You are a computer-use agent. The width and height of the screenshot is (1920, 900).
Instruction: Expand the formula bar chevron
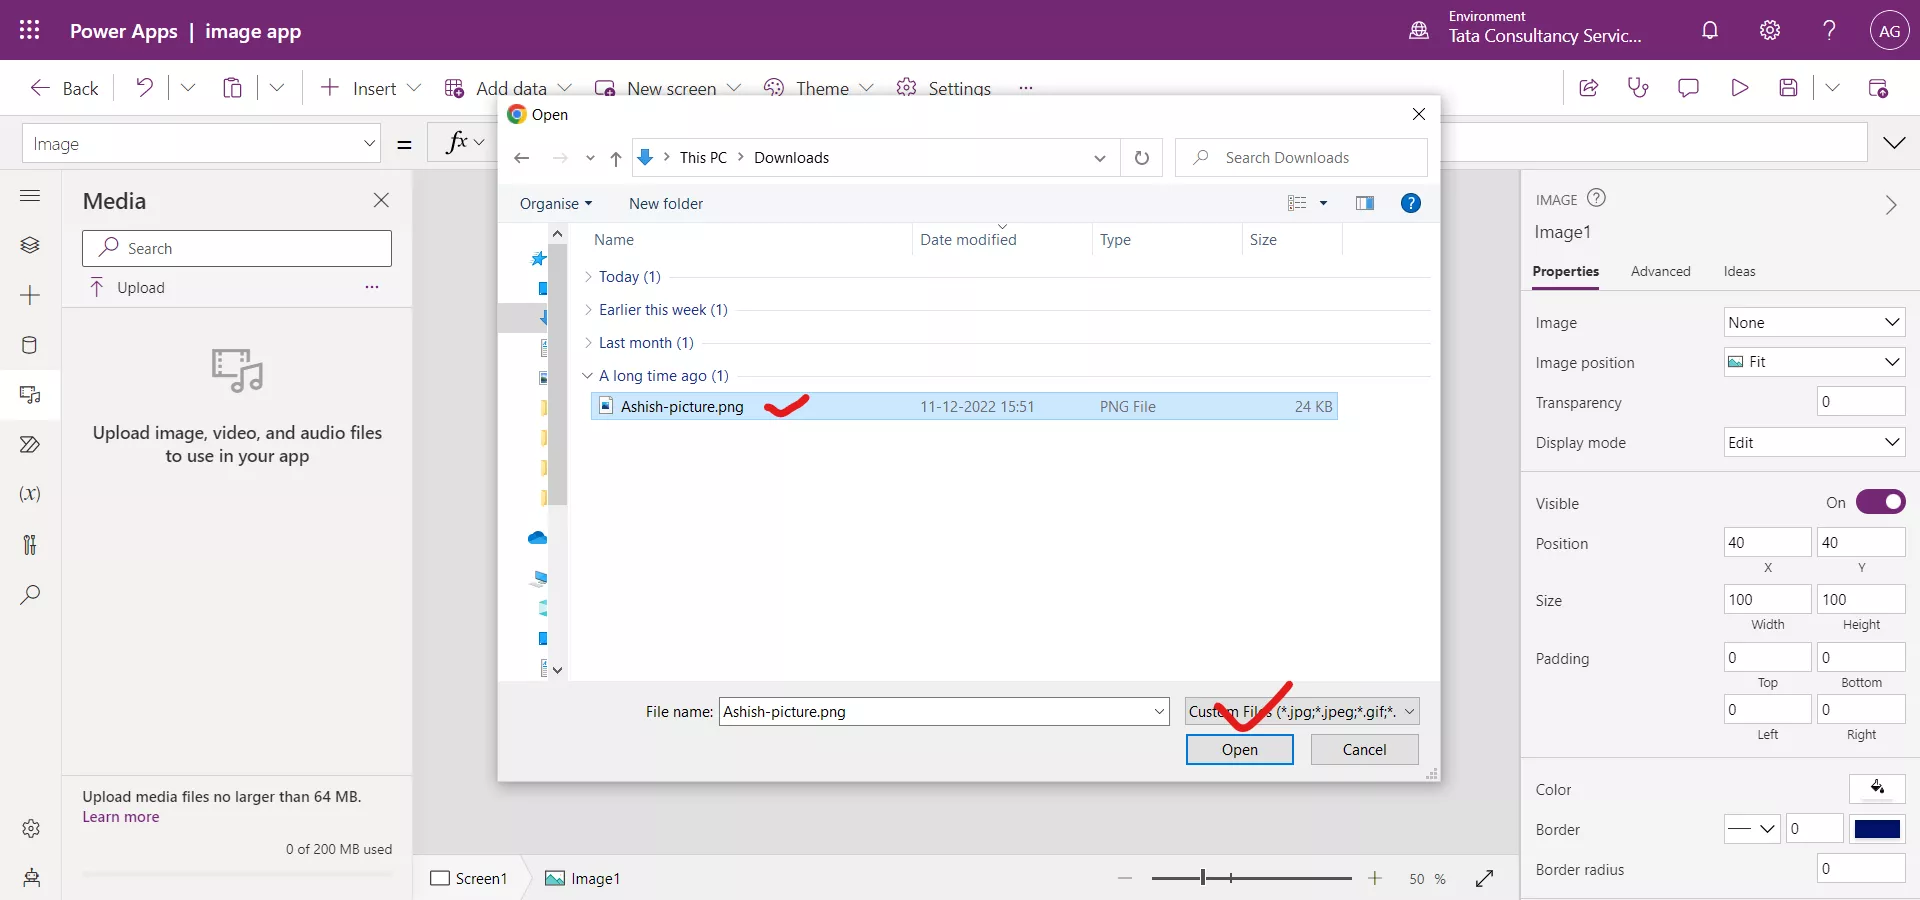pos(1894,143)
